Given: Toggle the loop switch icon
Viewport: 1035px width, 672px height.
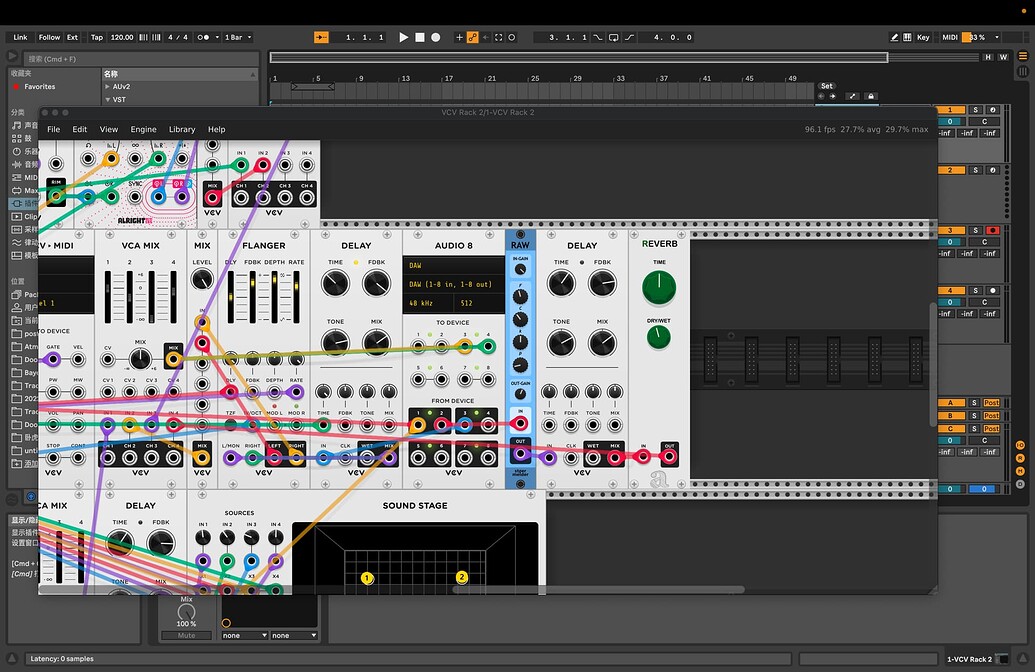Looking at the screenshot, I should tap(613, 38).
